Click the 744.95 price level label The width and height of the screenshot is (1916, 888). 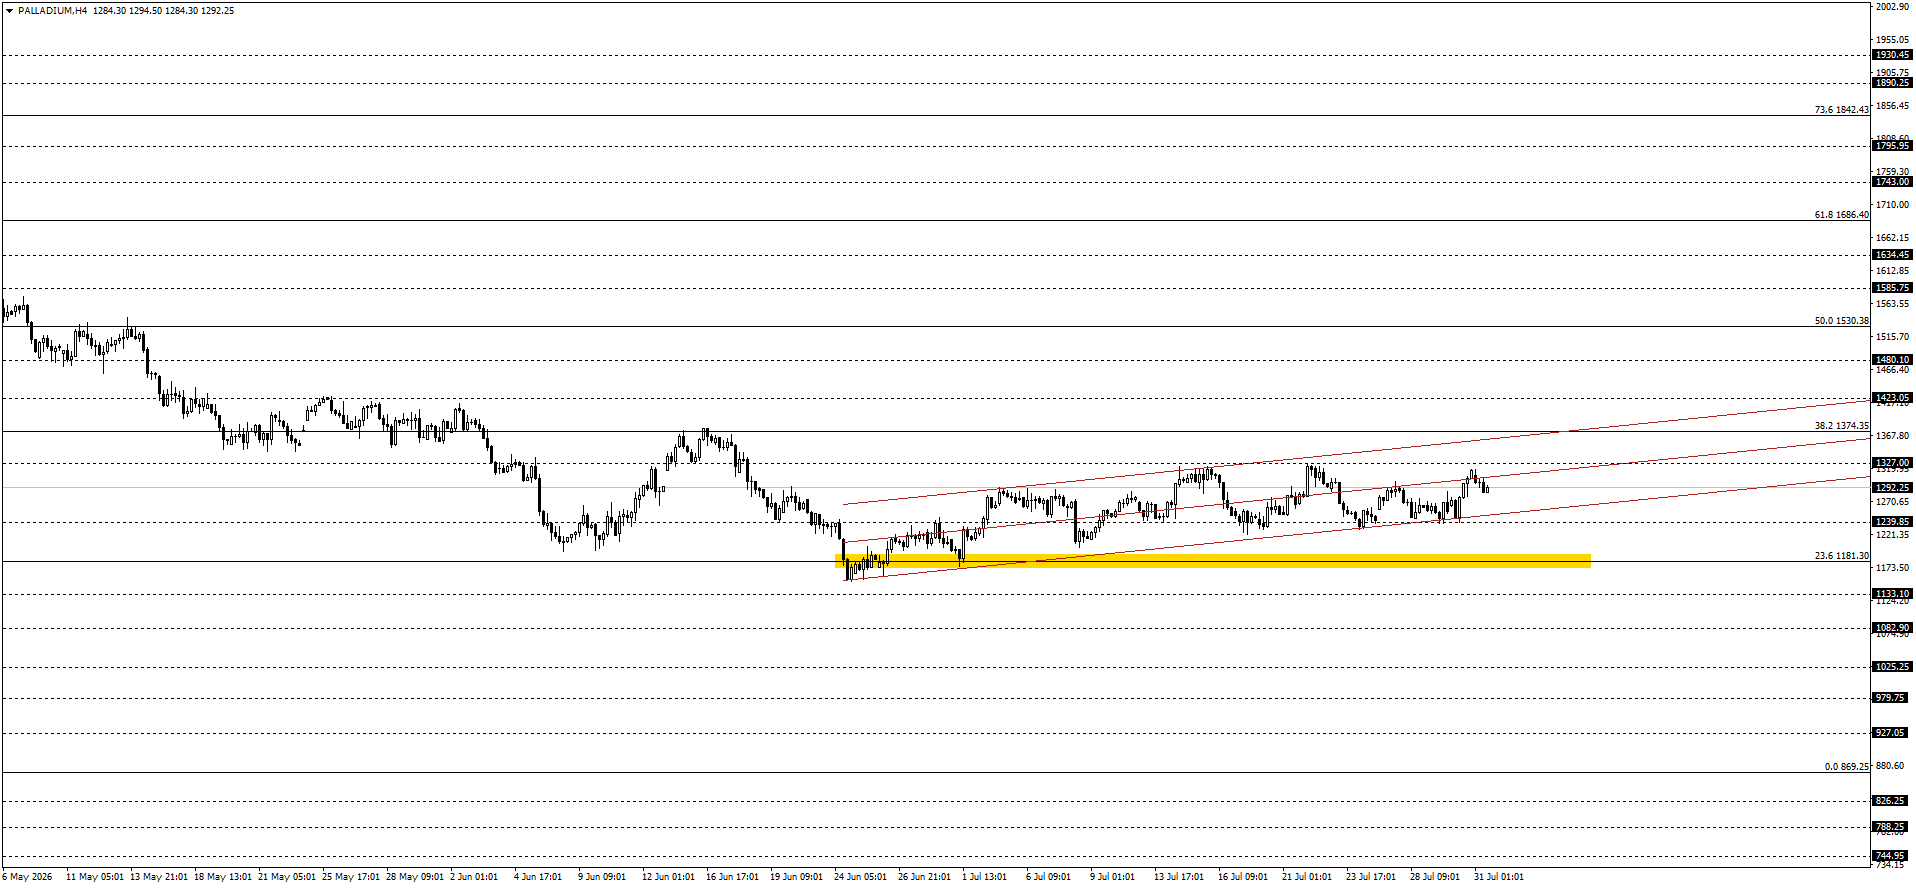[1892, 856]
